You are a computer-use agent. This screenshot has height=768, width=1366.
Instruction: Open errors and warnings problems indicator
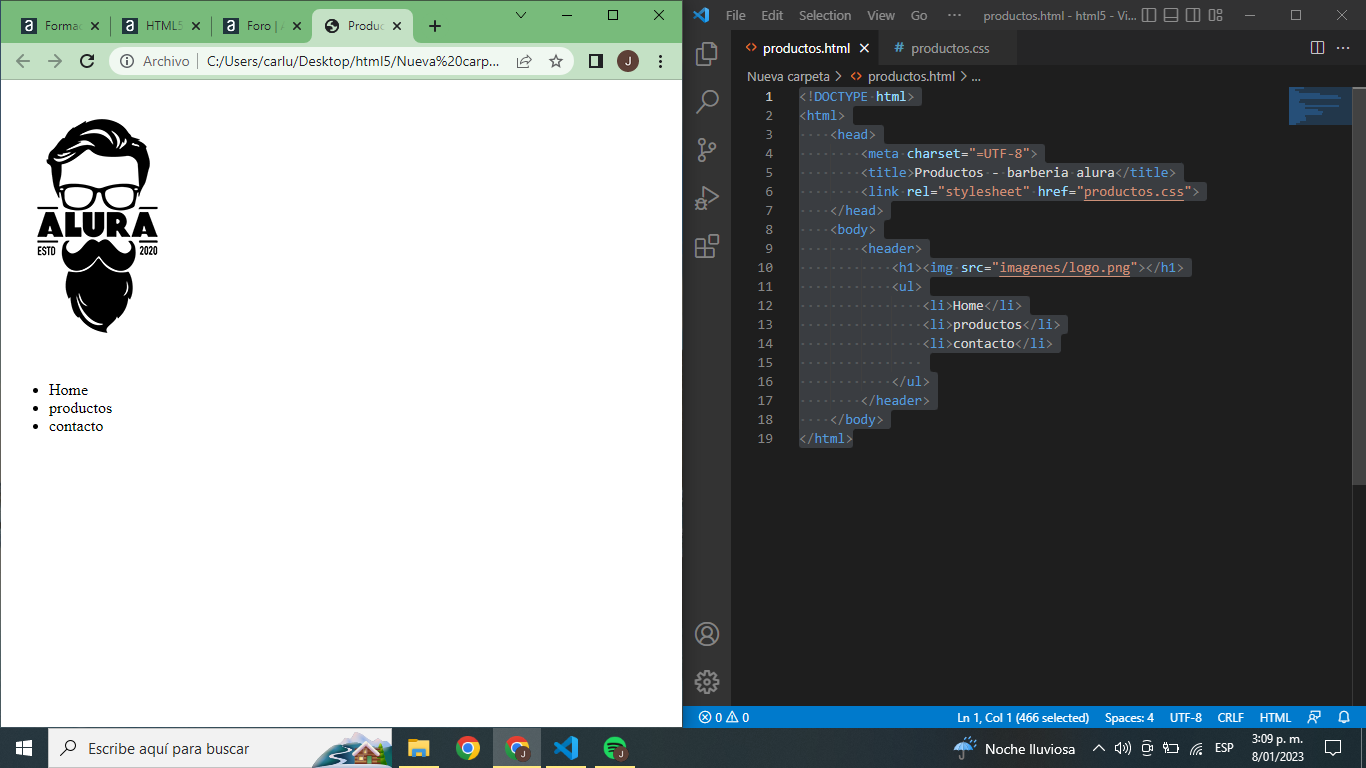pos(723,717)
